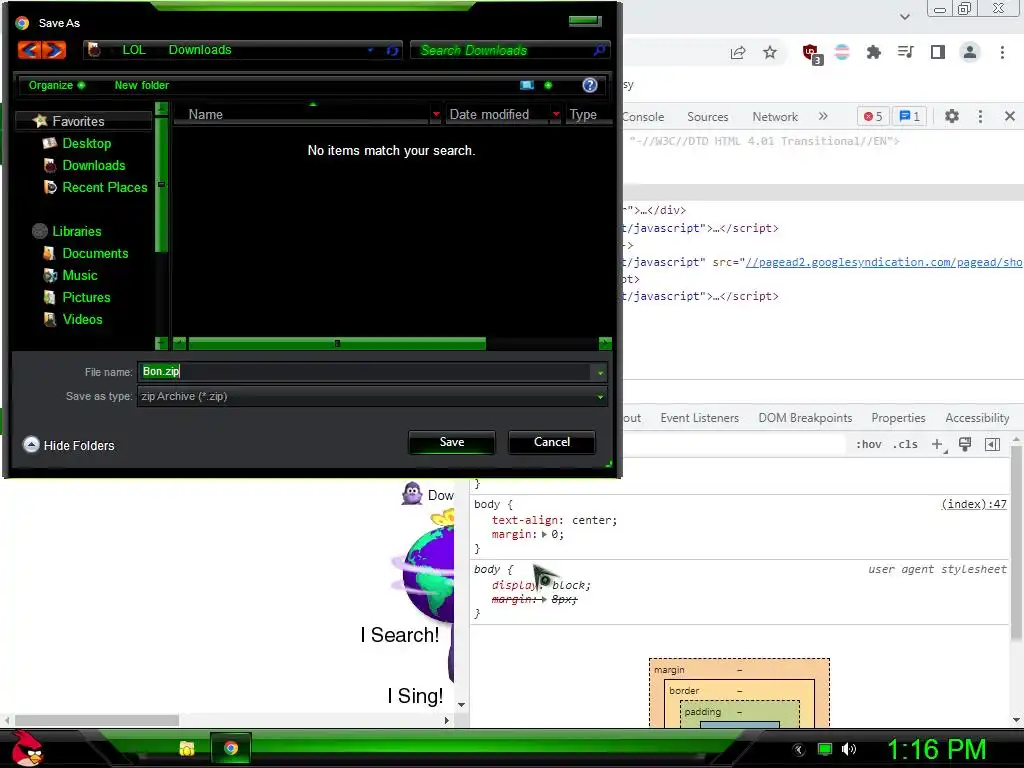The image size is (1024, 768).
Task: Click the Chrome taskbar icon
Action: tap(231, 748)
